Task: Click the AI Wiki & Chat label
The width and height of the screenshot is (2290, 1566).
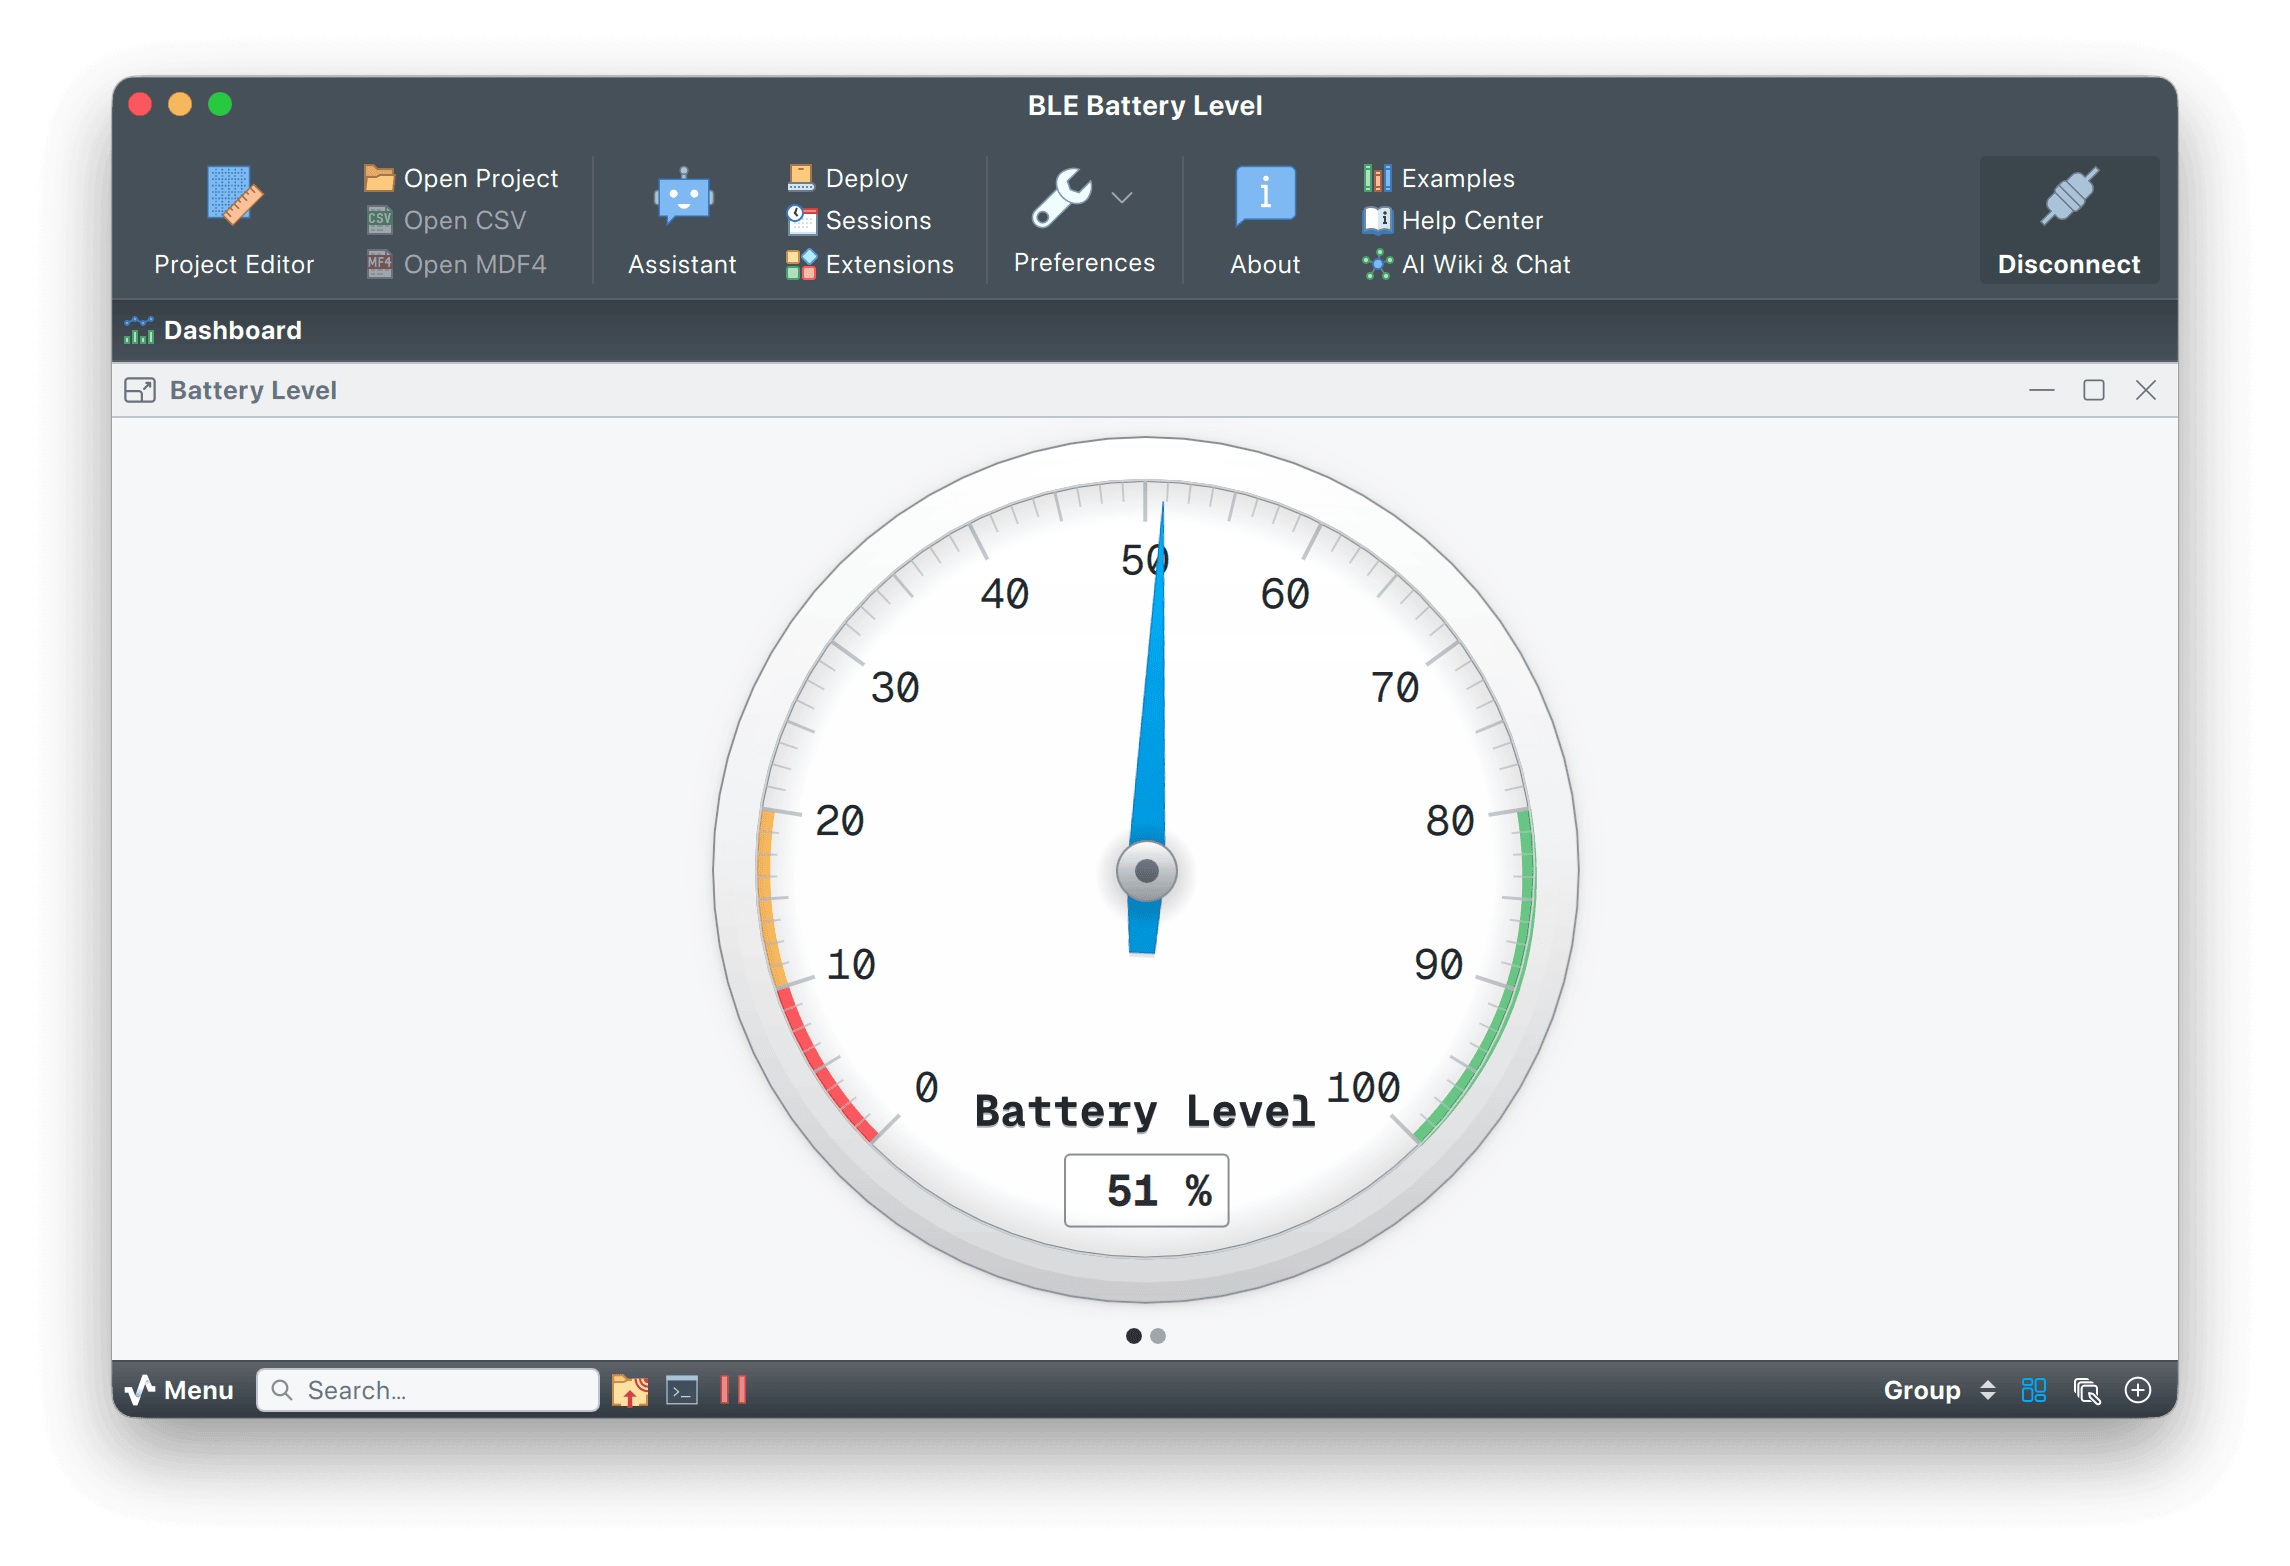Action: [x=1486, y=264]
